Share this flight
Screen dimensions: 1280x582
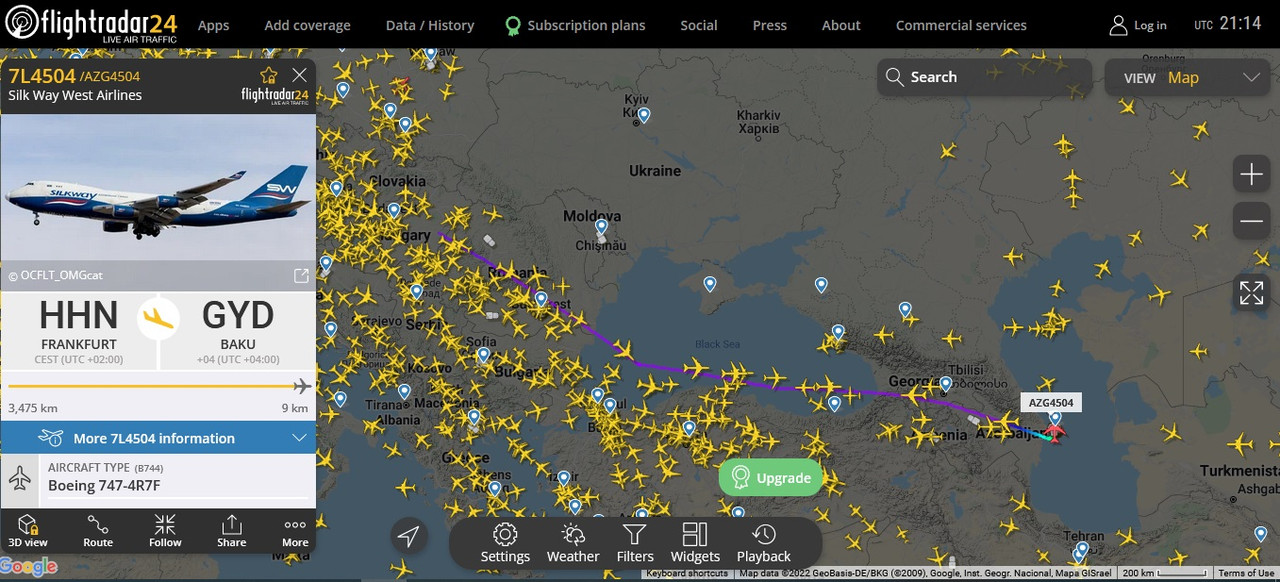[x=231, y=531]
